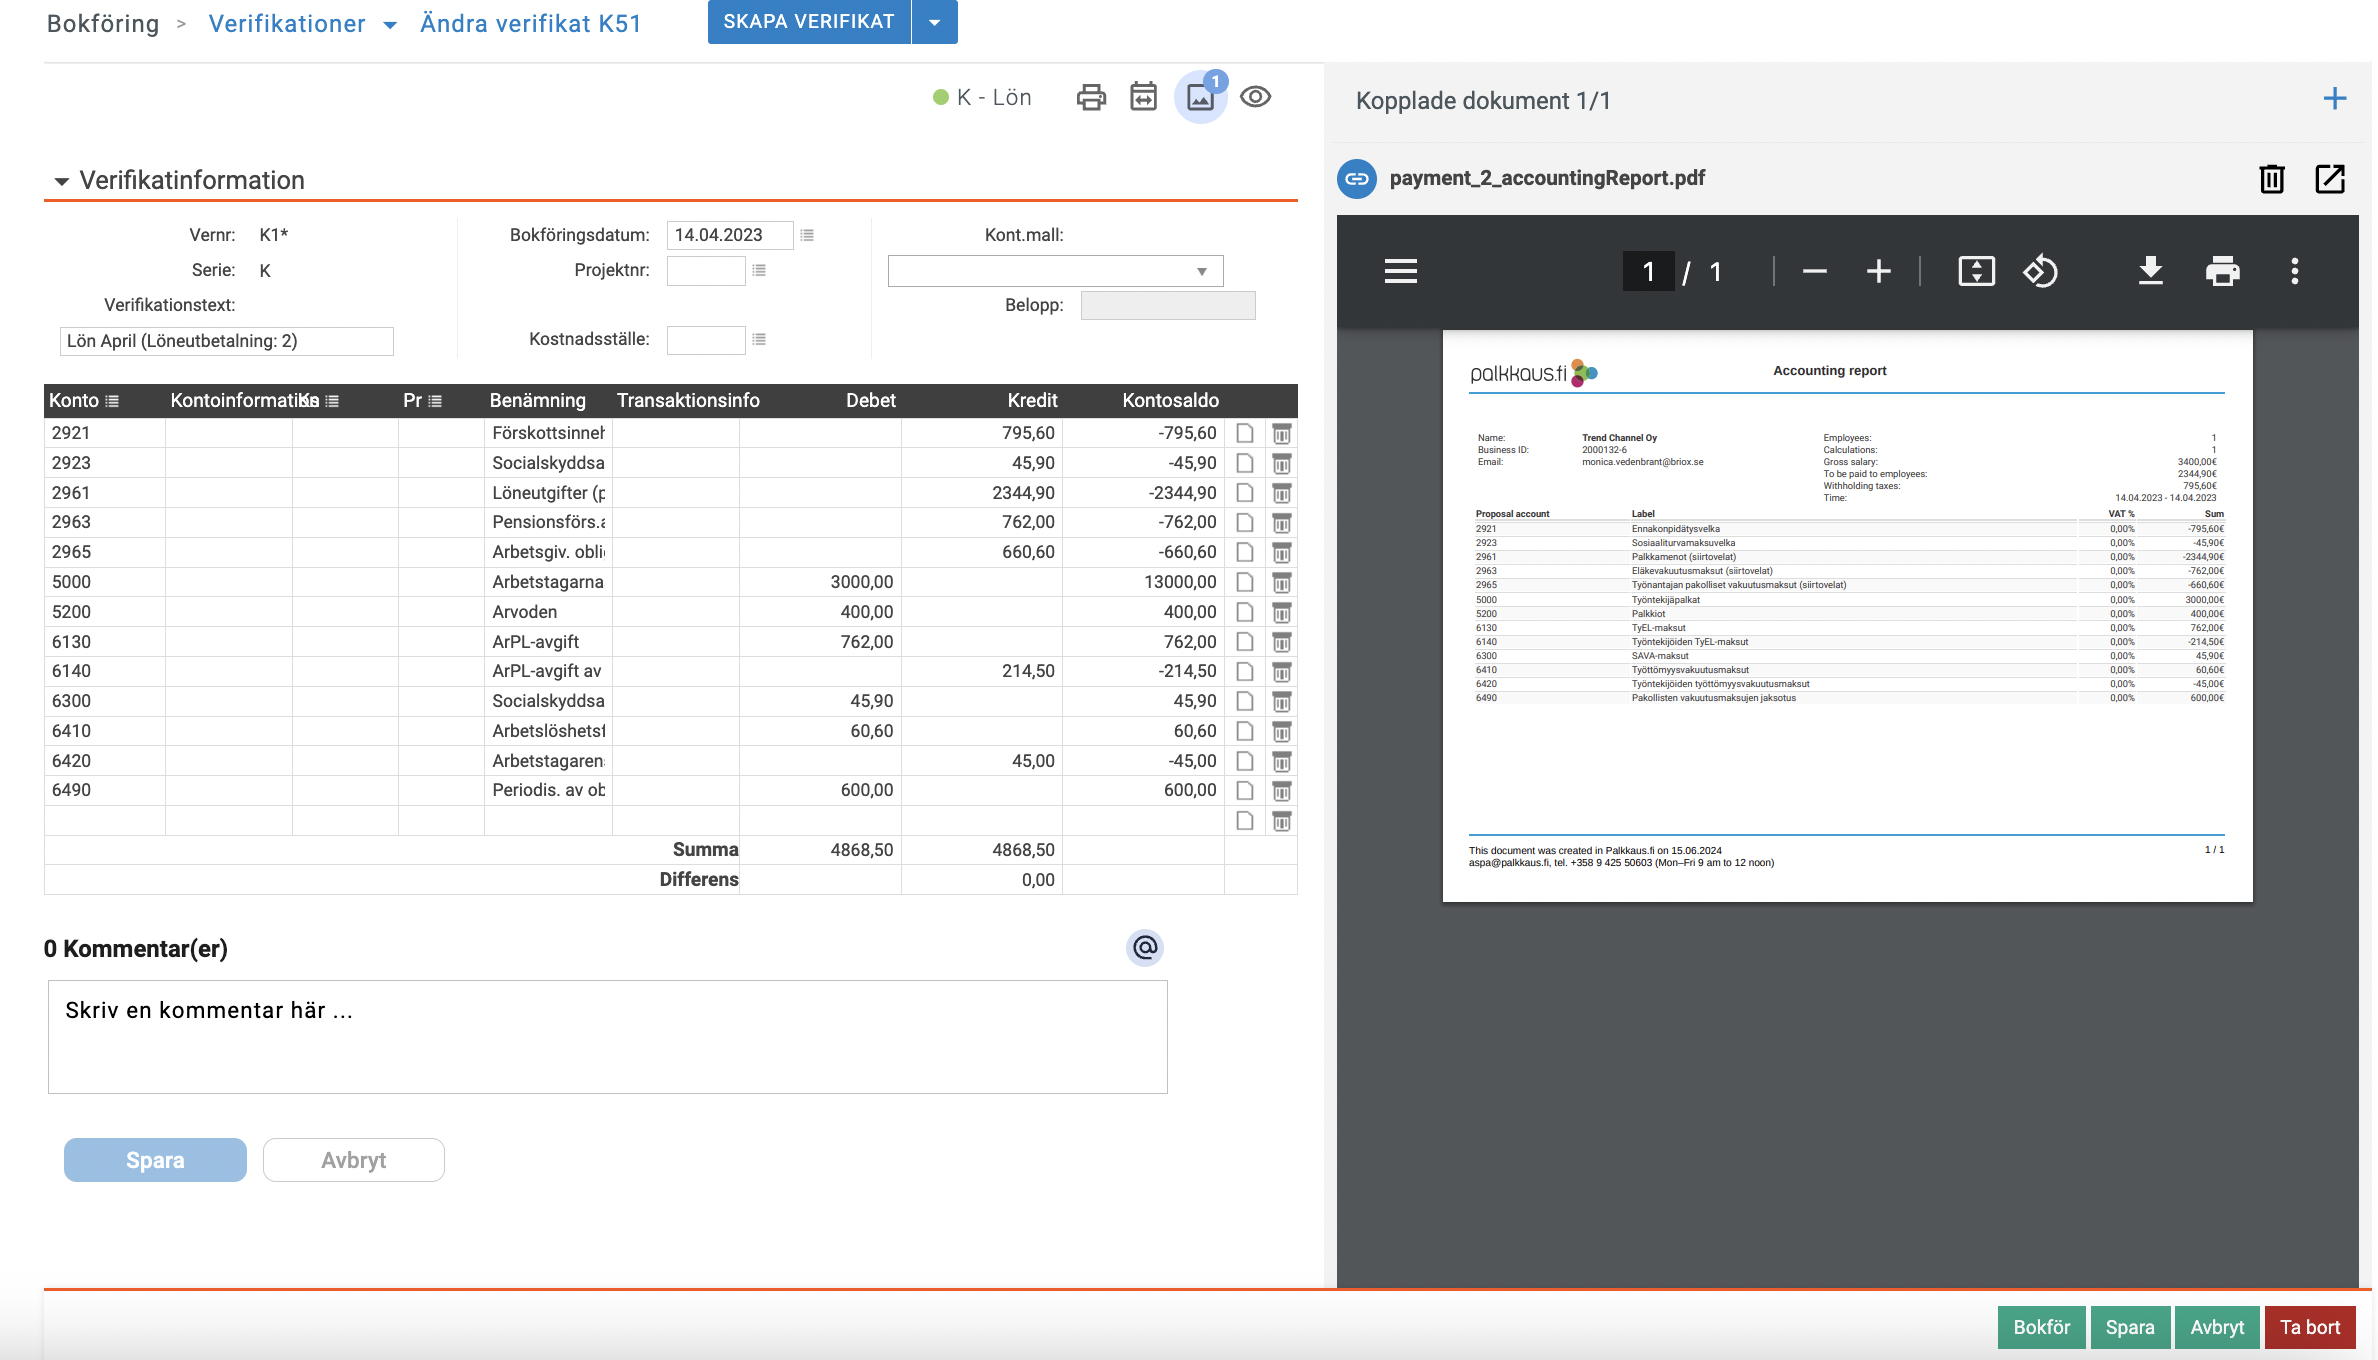Click the @ mention icon in comments
Screen dimensions: 2378x1360
coord(1145,947)
